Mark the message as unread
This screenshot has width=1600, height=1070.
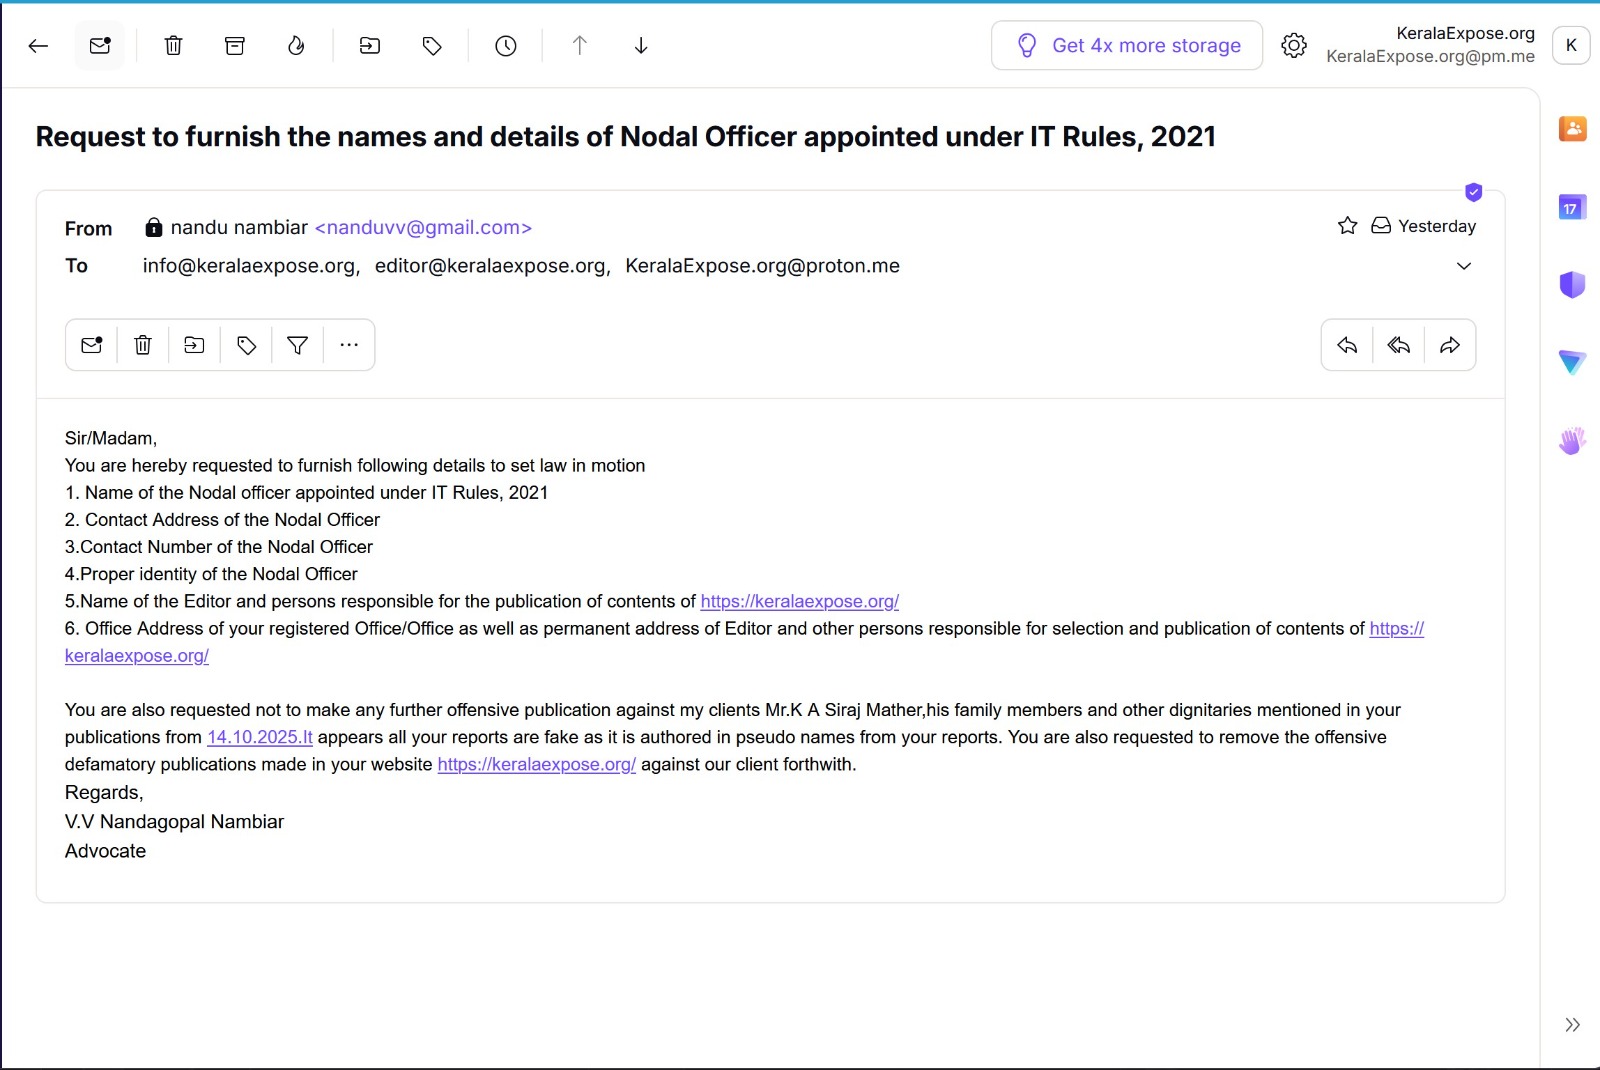click(92, 344)
